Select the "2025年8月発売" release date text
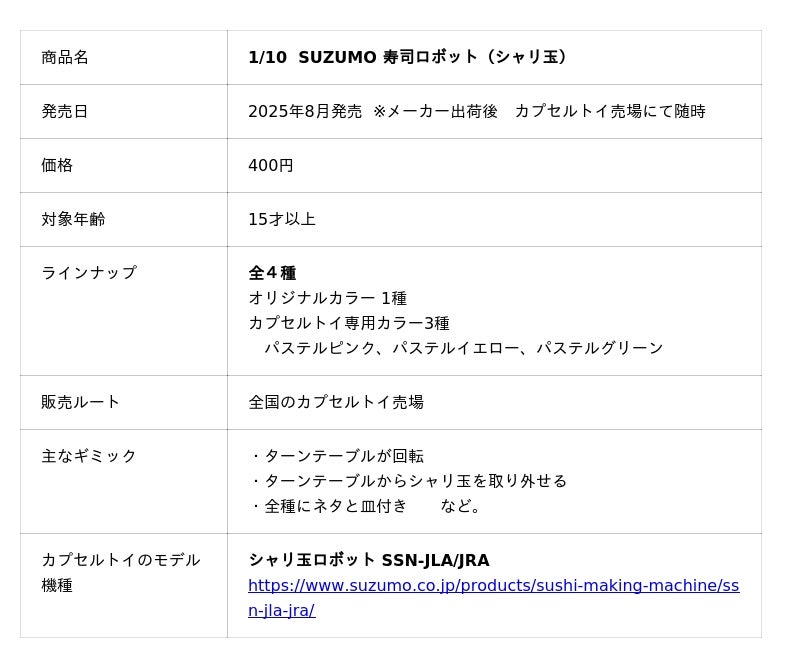 coord(305,112)
